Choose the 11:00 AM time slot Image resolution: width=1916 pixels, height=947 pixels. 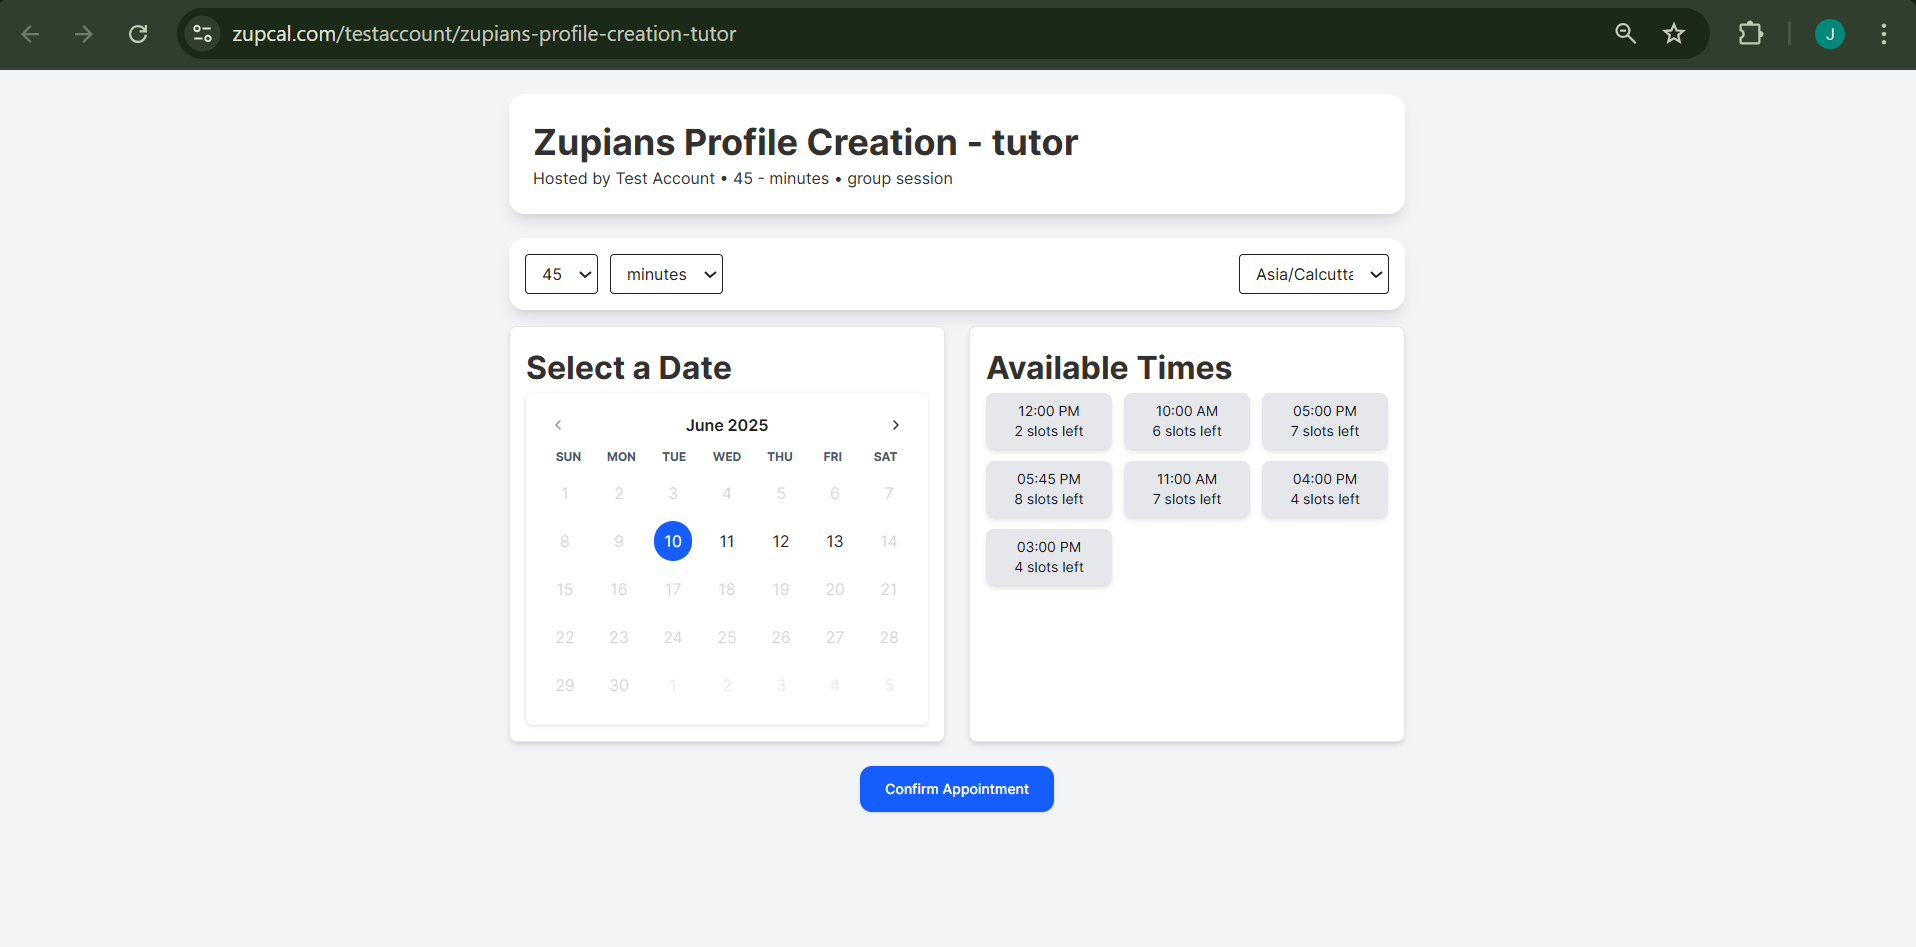click(1186, 489)
